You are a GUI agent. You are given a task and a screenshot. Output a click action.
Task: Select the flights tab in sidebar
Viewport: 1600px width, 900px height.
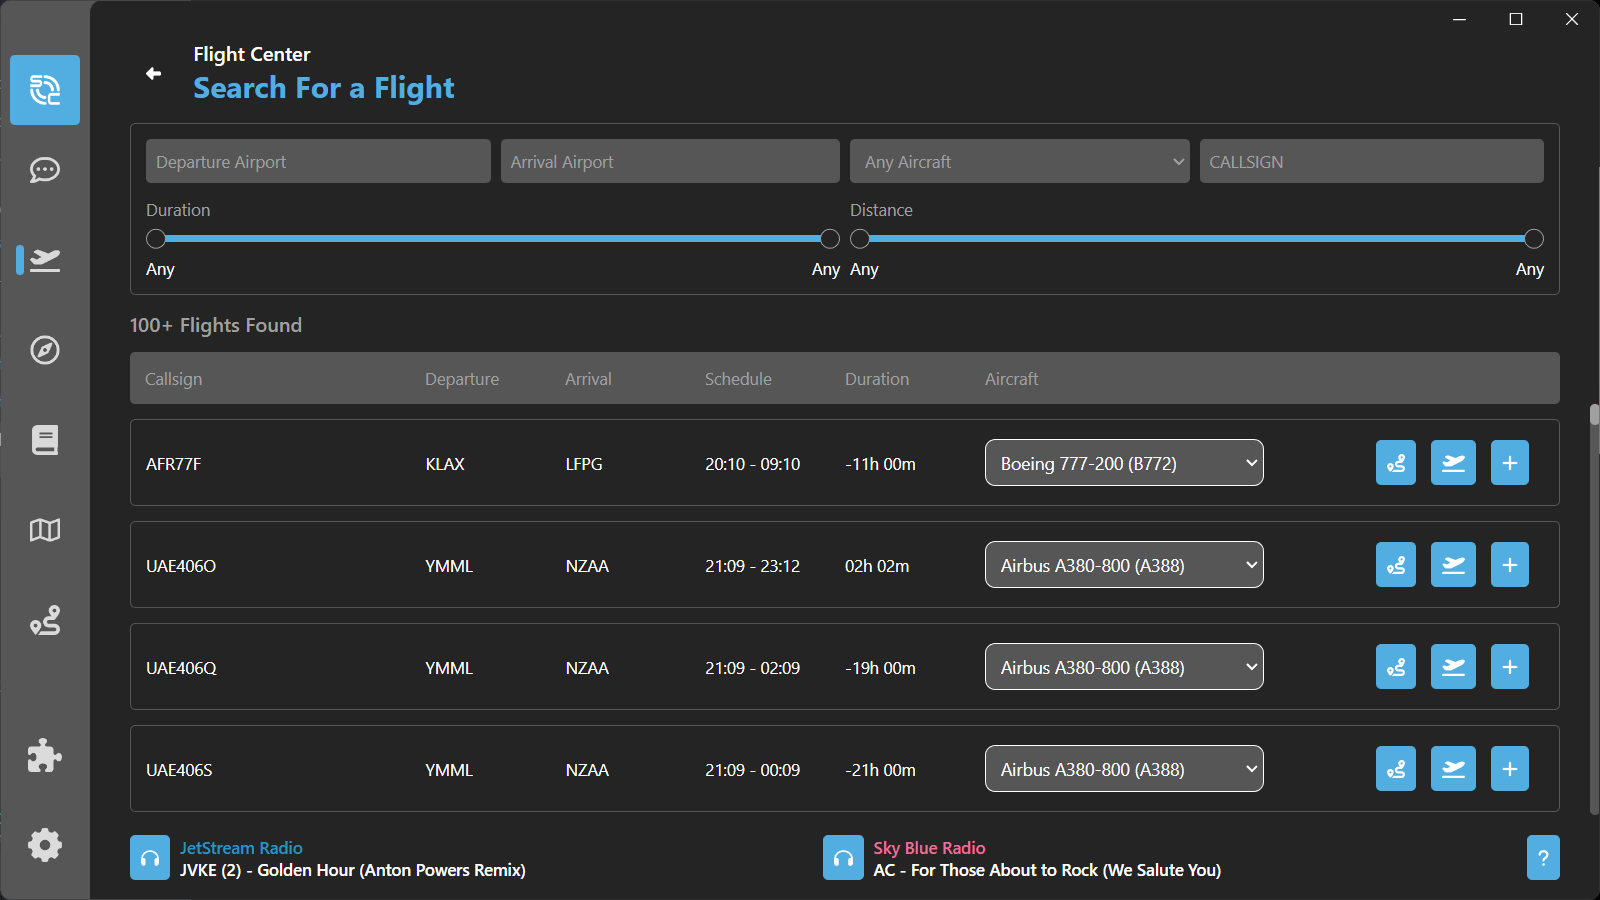pyautogui.click(x=45, y=260)
